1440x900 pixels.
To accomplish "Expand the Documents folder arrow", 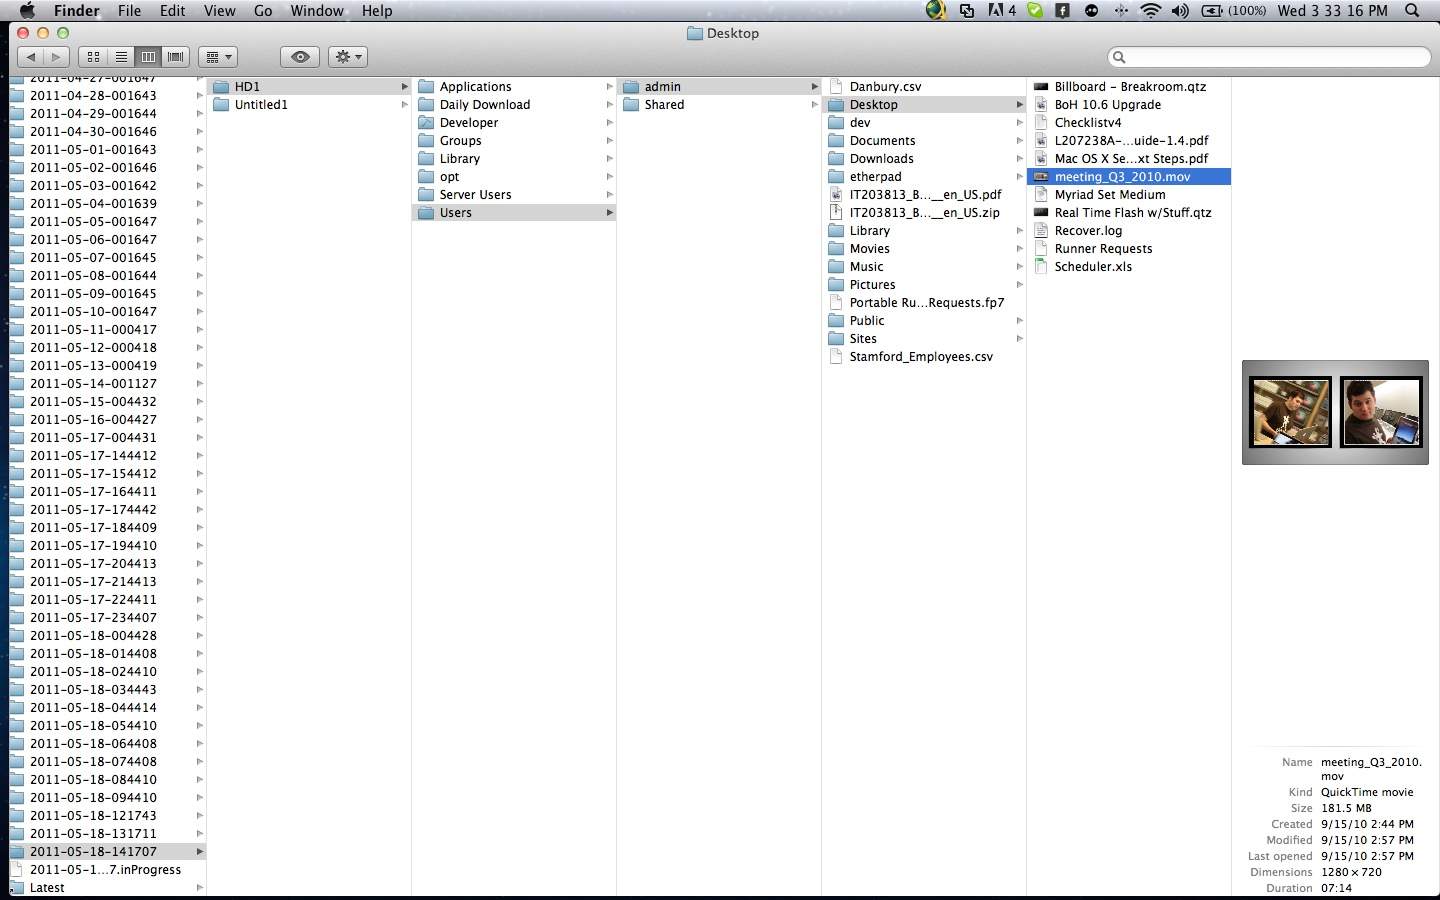I will coord(1019,141).
